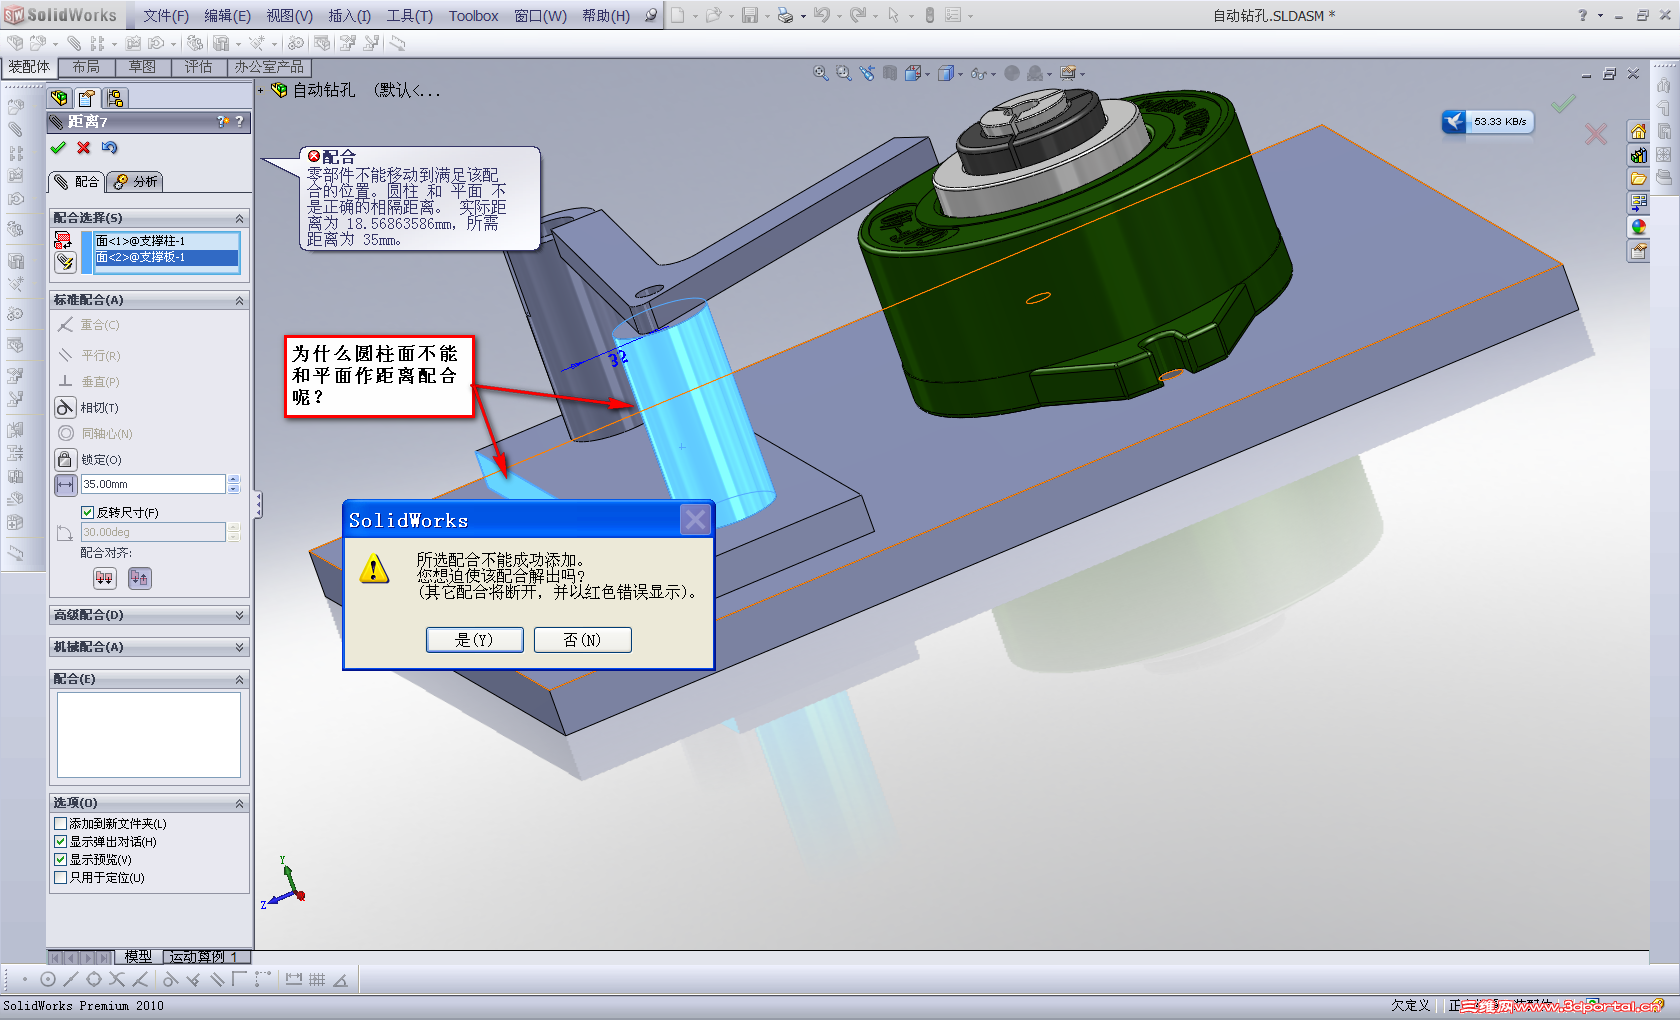Toggle 显示预览(V) preview checkbox
The height and width of the screenshot is (1020, 1680).
pos(60,860)
